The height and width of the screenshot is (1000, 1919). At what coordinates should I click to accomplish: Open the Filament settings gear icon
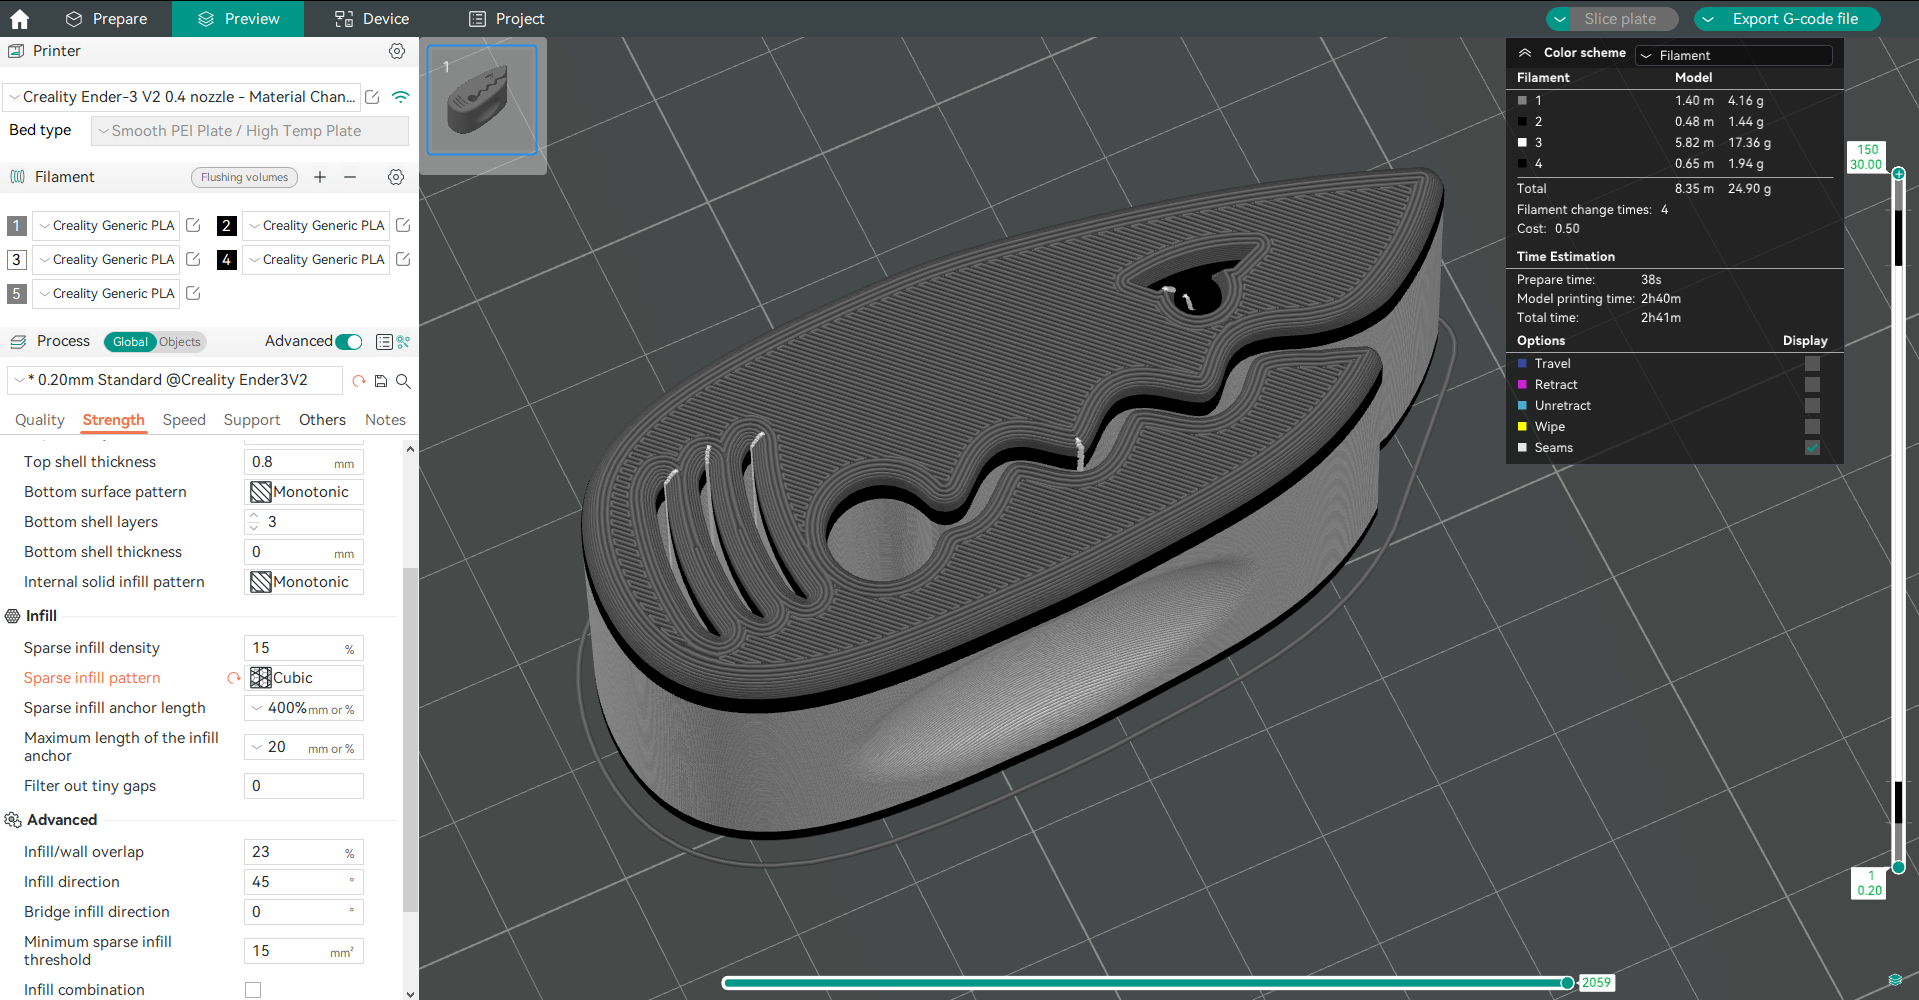pyautogui.click(x=396, y=177)
